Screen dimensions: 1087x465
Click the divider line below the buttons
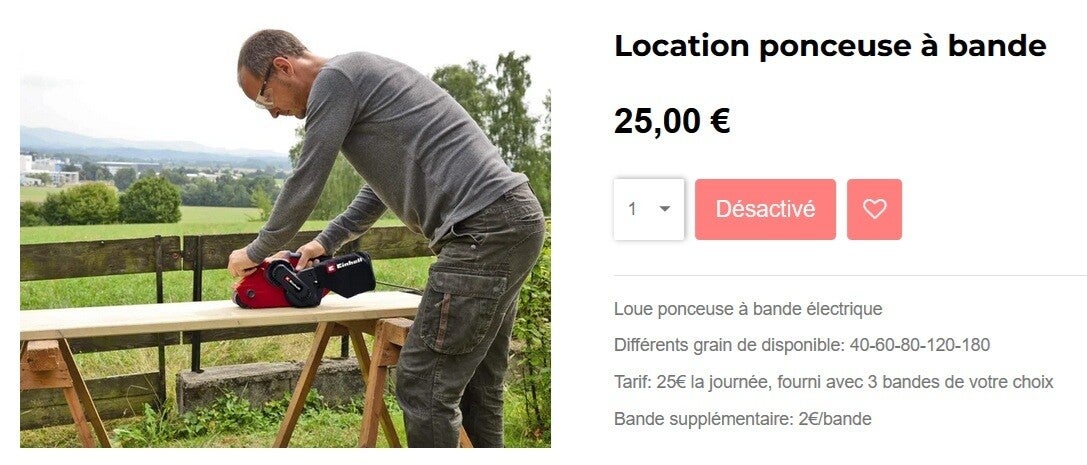[851, 276]
